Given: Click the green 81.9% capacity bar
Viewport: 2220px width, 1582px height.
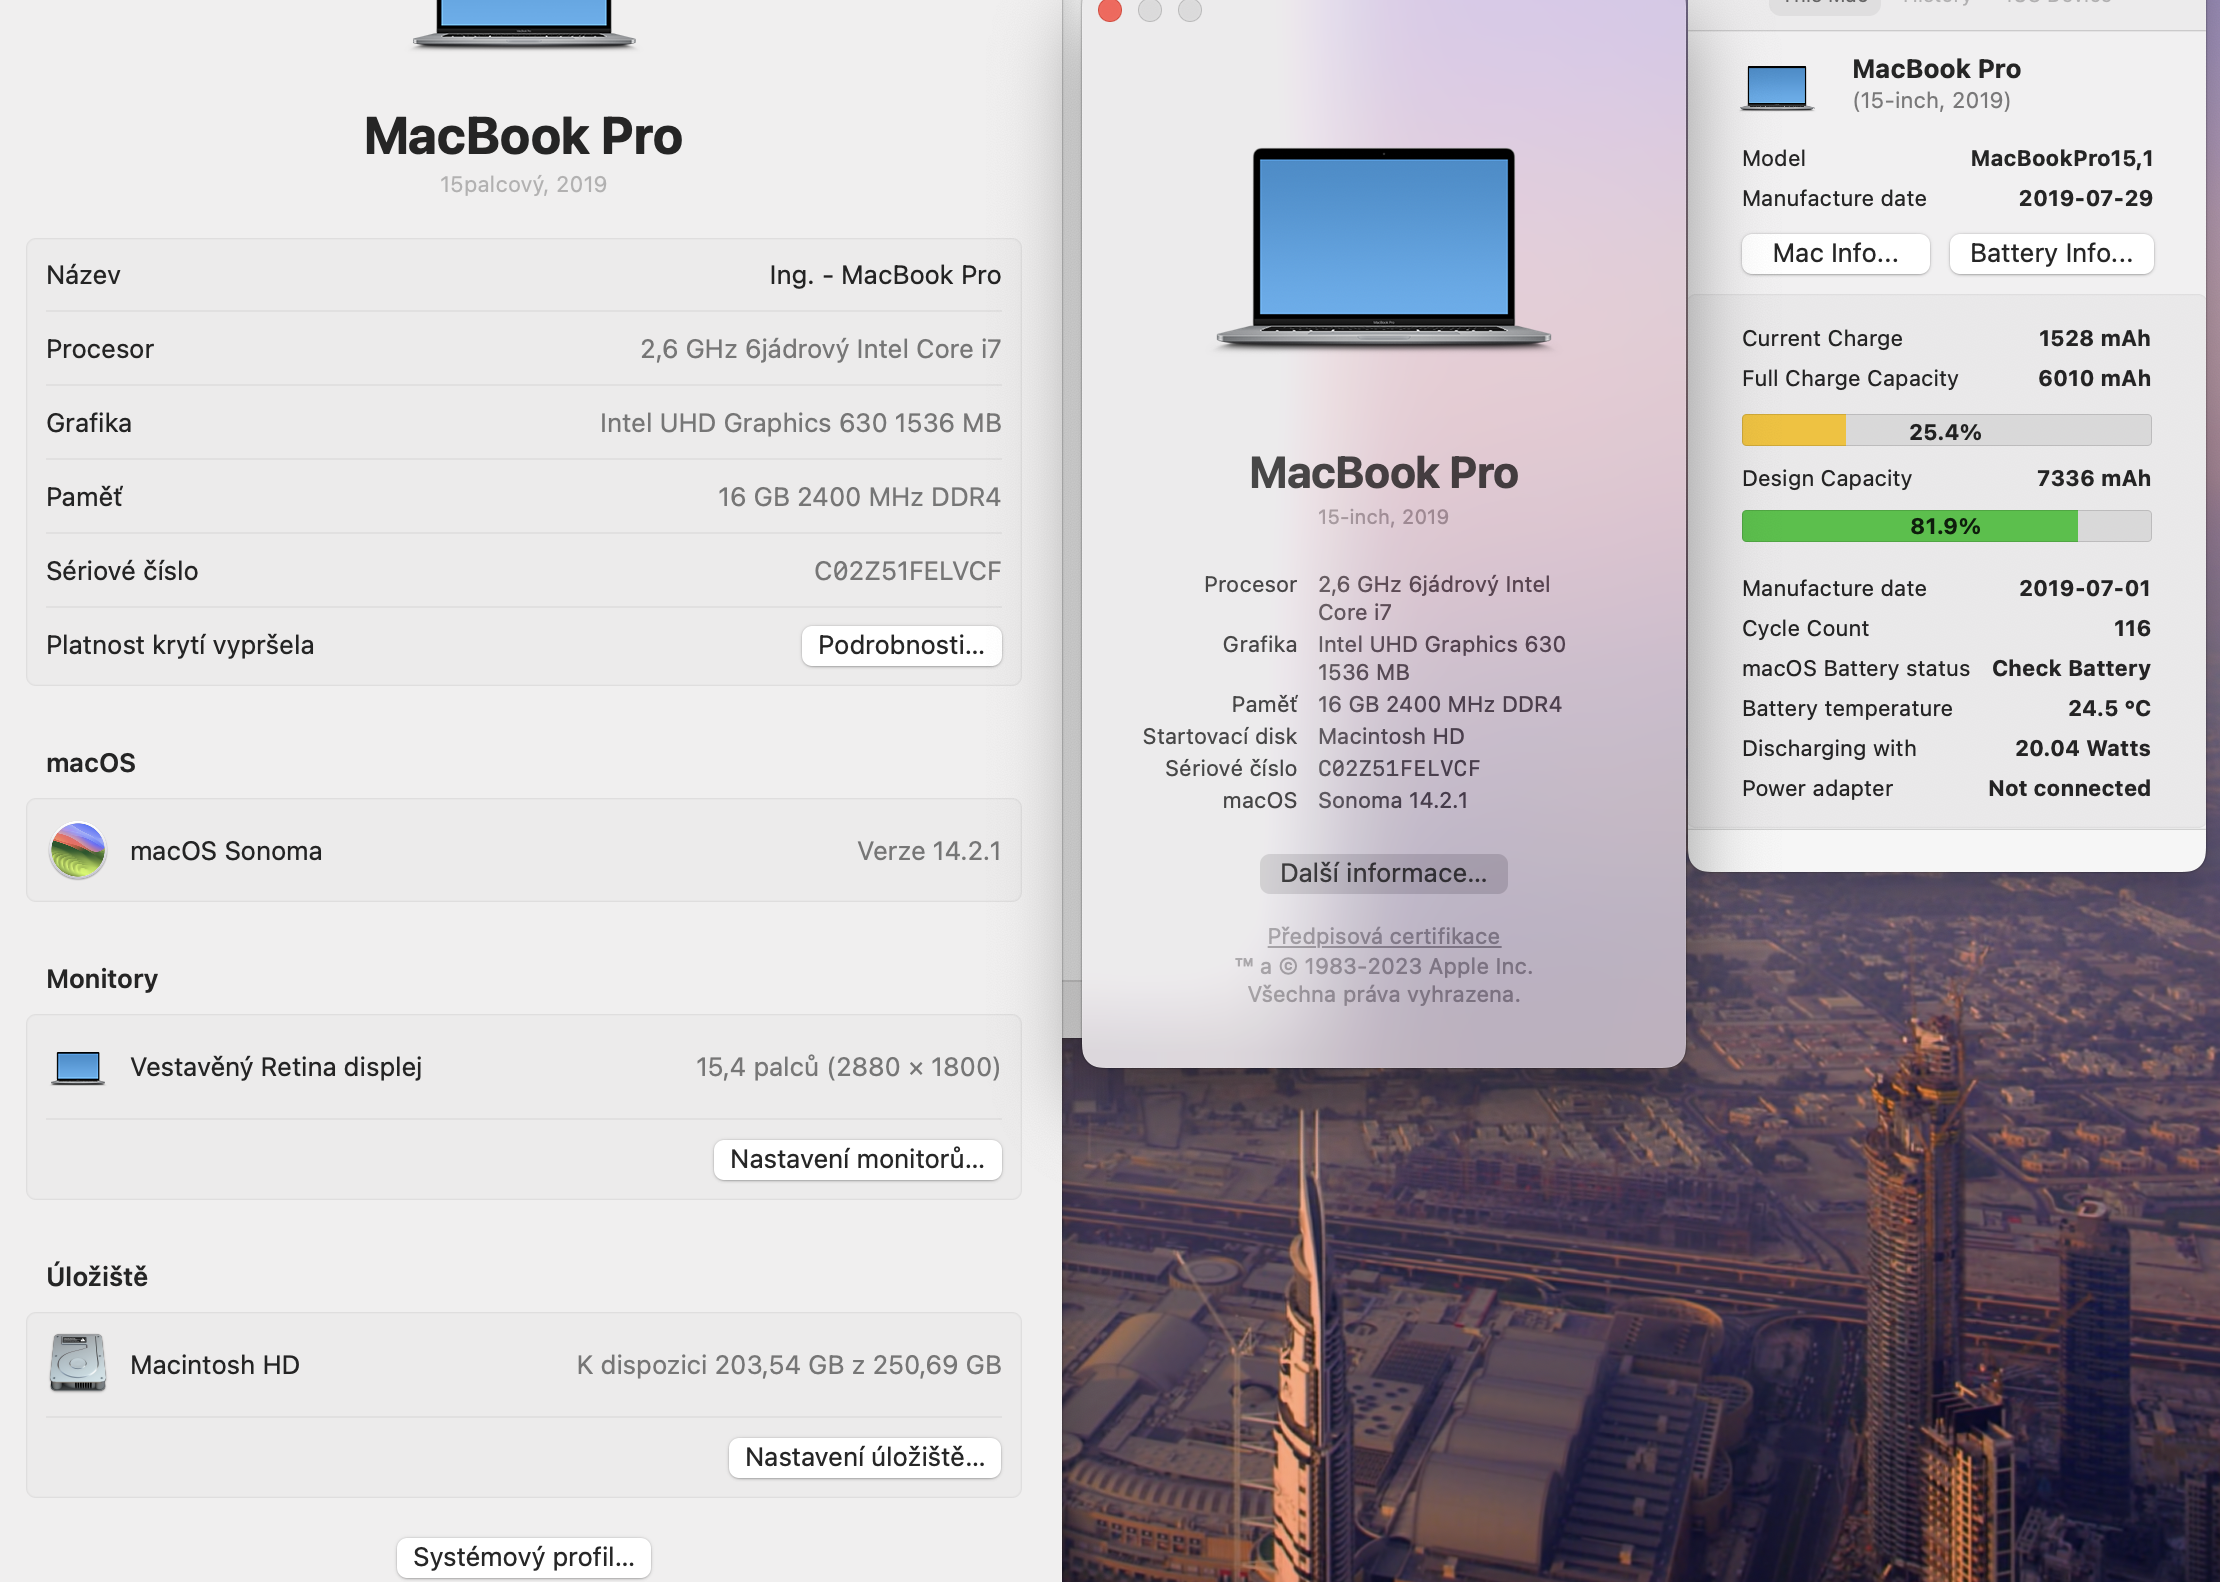Looking at the screenshot, I should (1945, 526).
